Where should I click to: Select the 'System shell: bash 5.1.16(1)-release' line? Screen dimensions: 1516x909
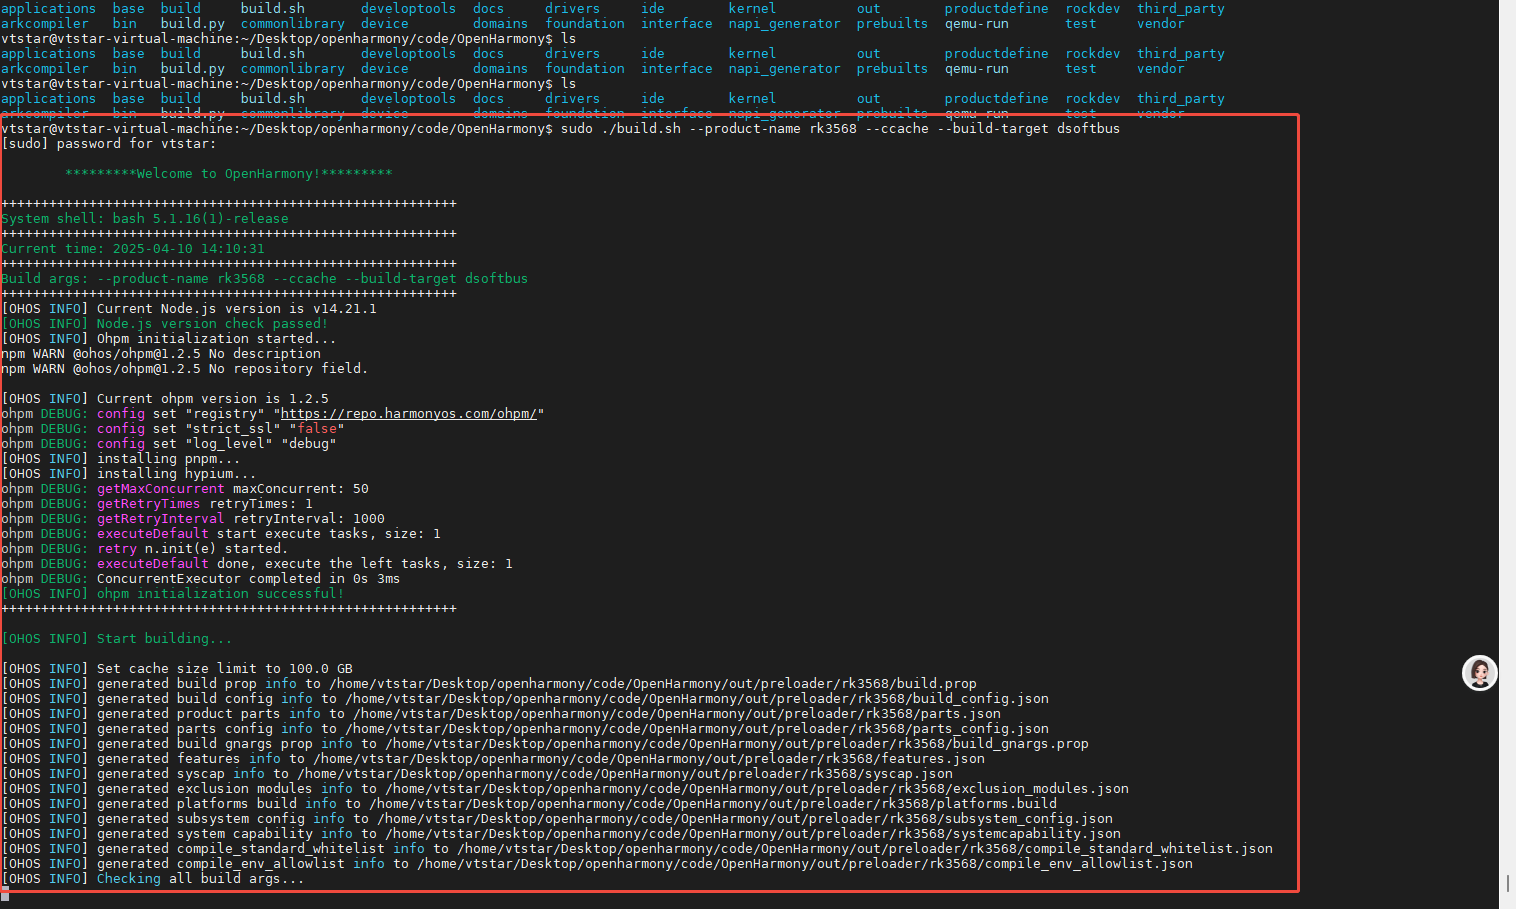[145, 218]
